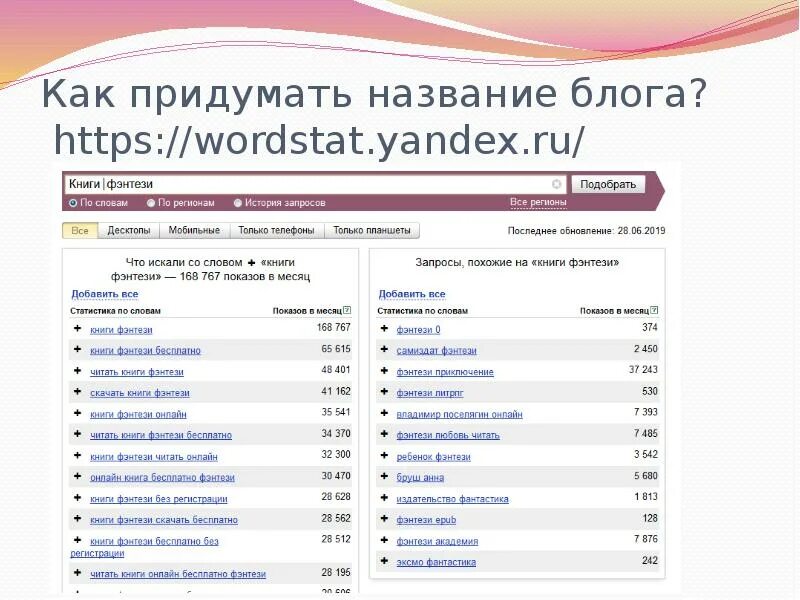This screenshot has height=600, width=800.
Task: Click plus next to 'эксмо фантастика'
Action: (385, 561)
